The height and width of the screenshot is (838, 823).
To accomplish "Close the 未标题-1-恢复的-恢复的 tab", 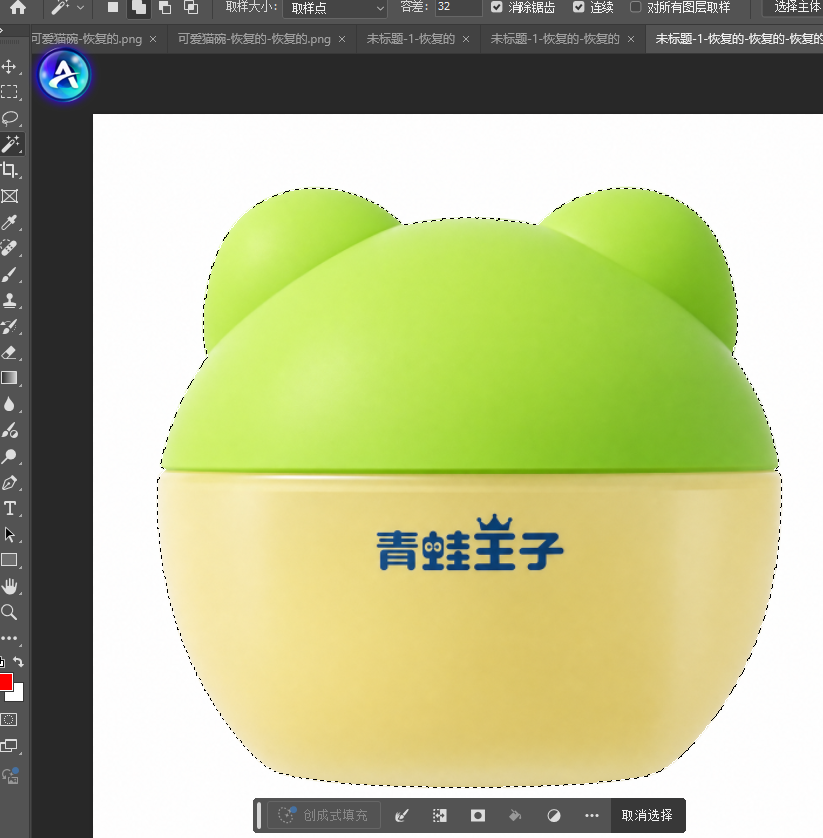I will coord(631,39).
